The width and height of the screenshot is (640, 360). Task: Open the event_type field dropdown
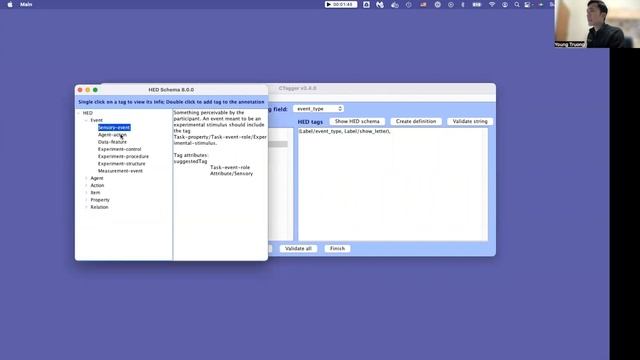tap(318, 109)
